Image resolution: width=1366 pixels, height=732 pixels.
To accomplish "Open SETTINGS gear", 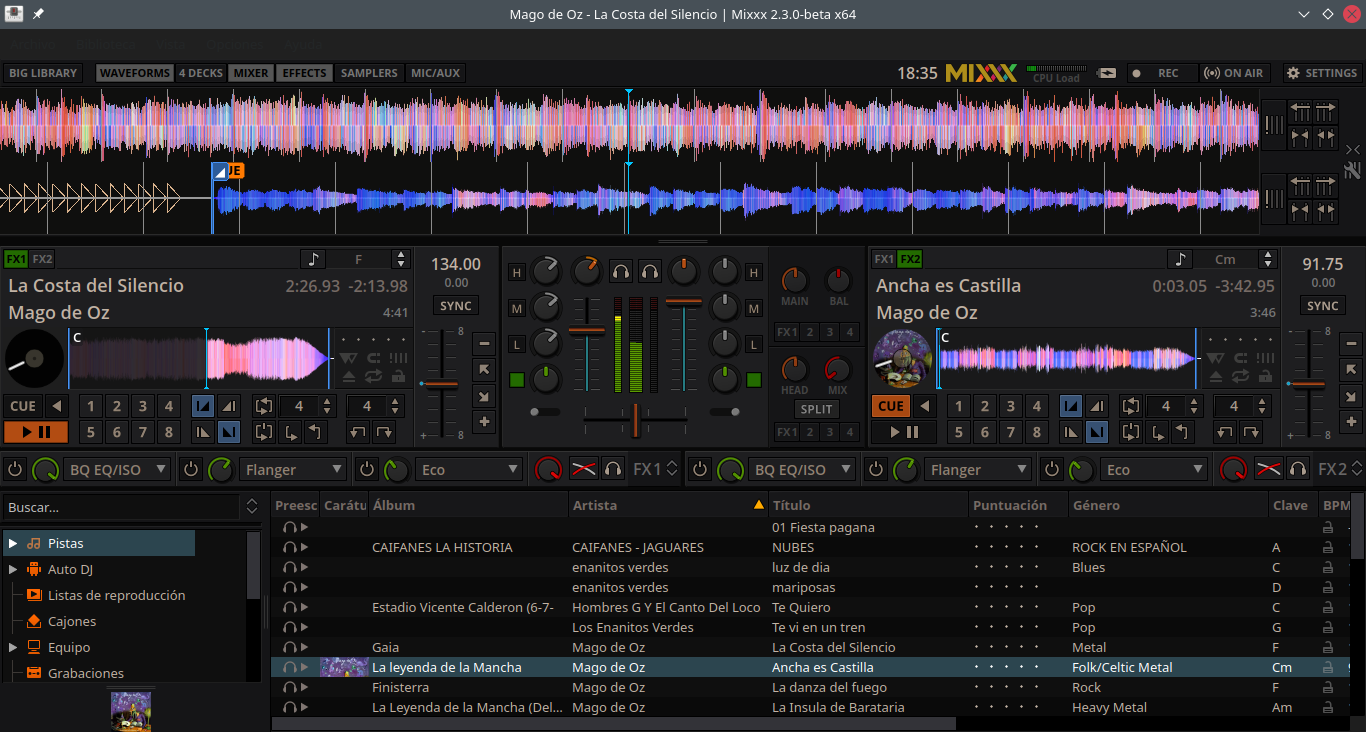I will (x=1322, y=73).
